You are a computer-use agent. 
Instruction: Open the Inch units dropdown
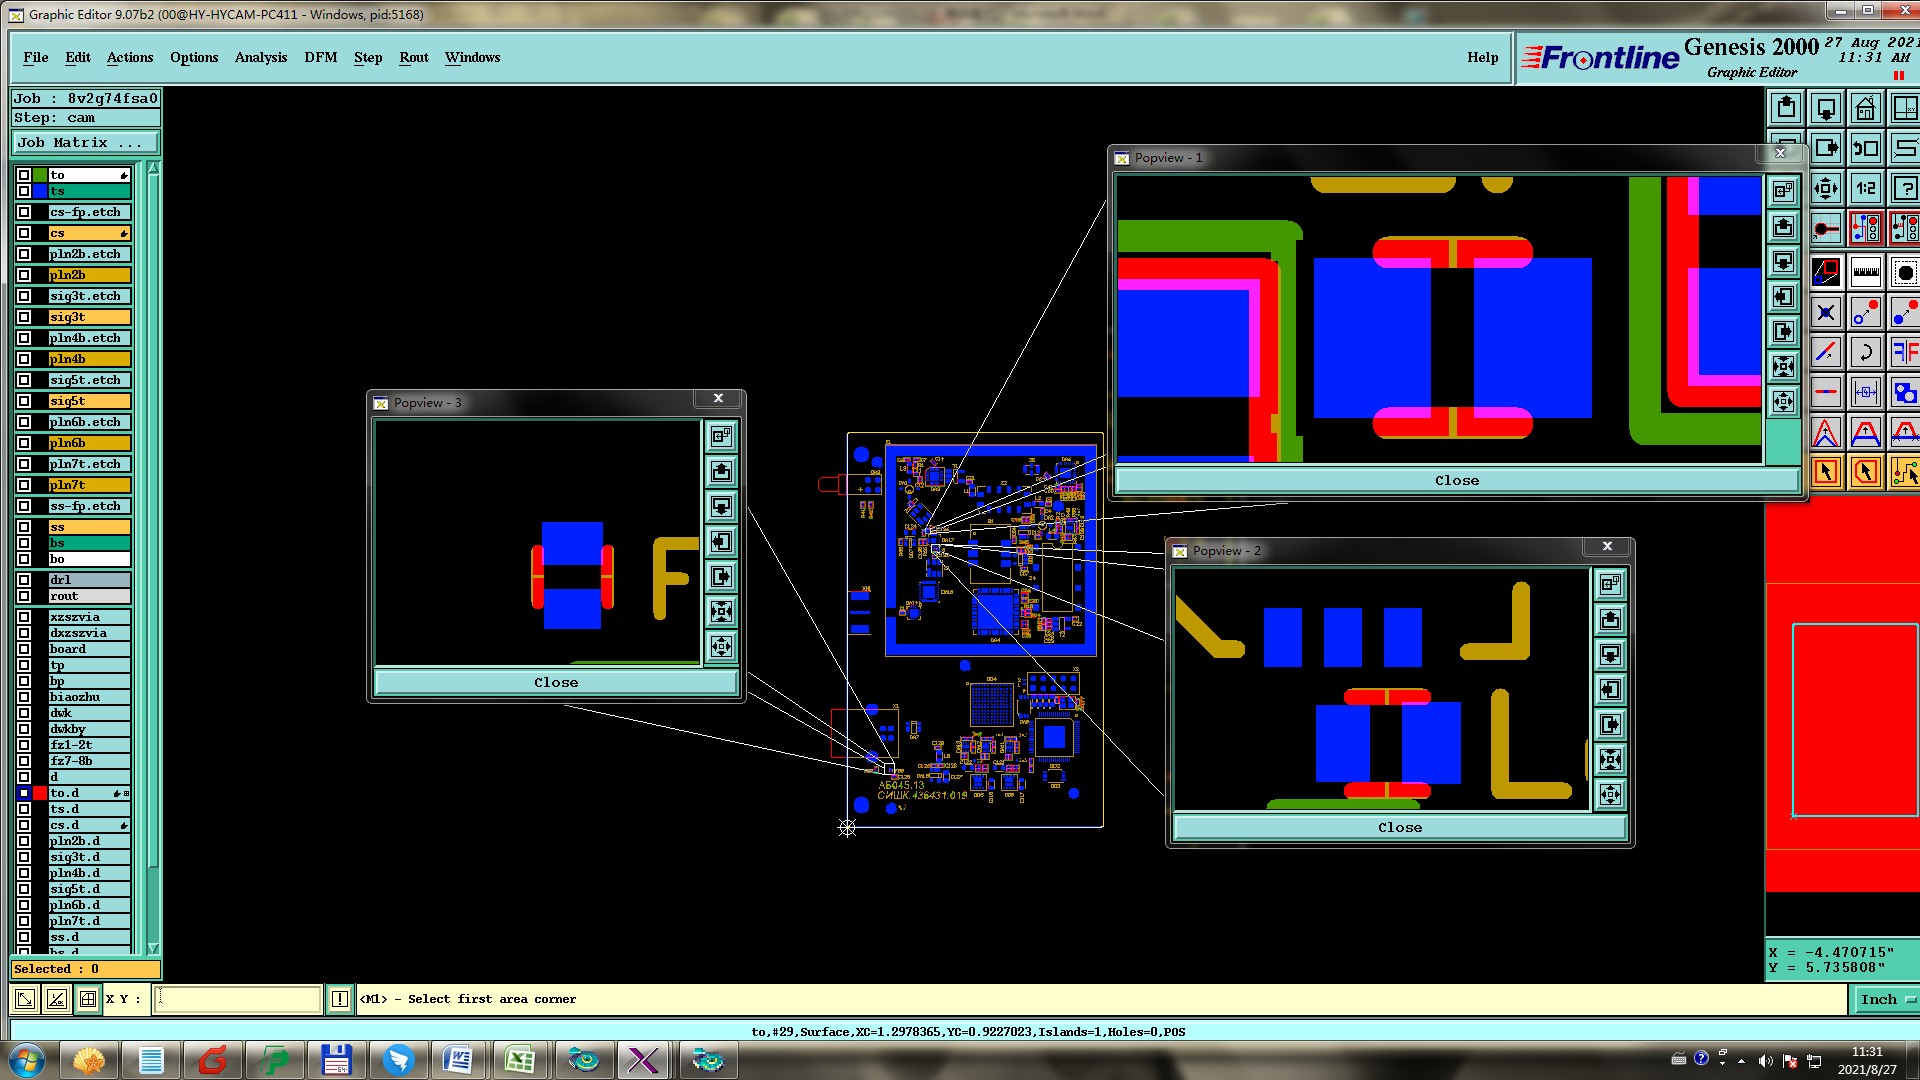point(1886,999)
